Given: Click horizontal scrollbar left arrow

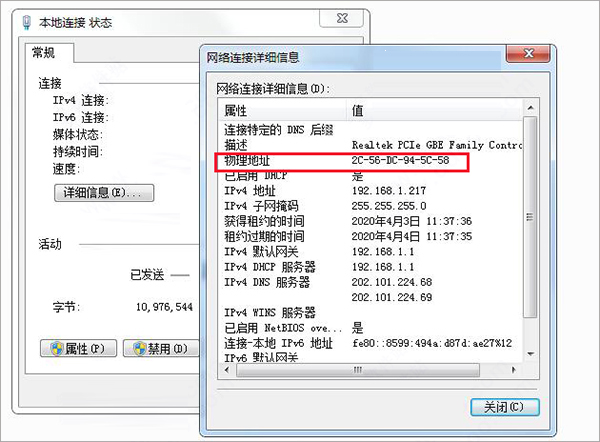Looking at the screenshot, I should pos(227,370).
